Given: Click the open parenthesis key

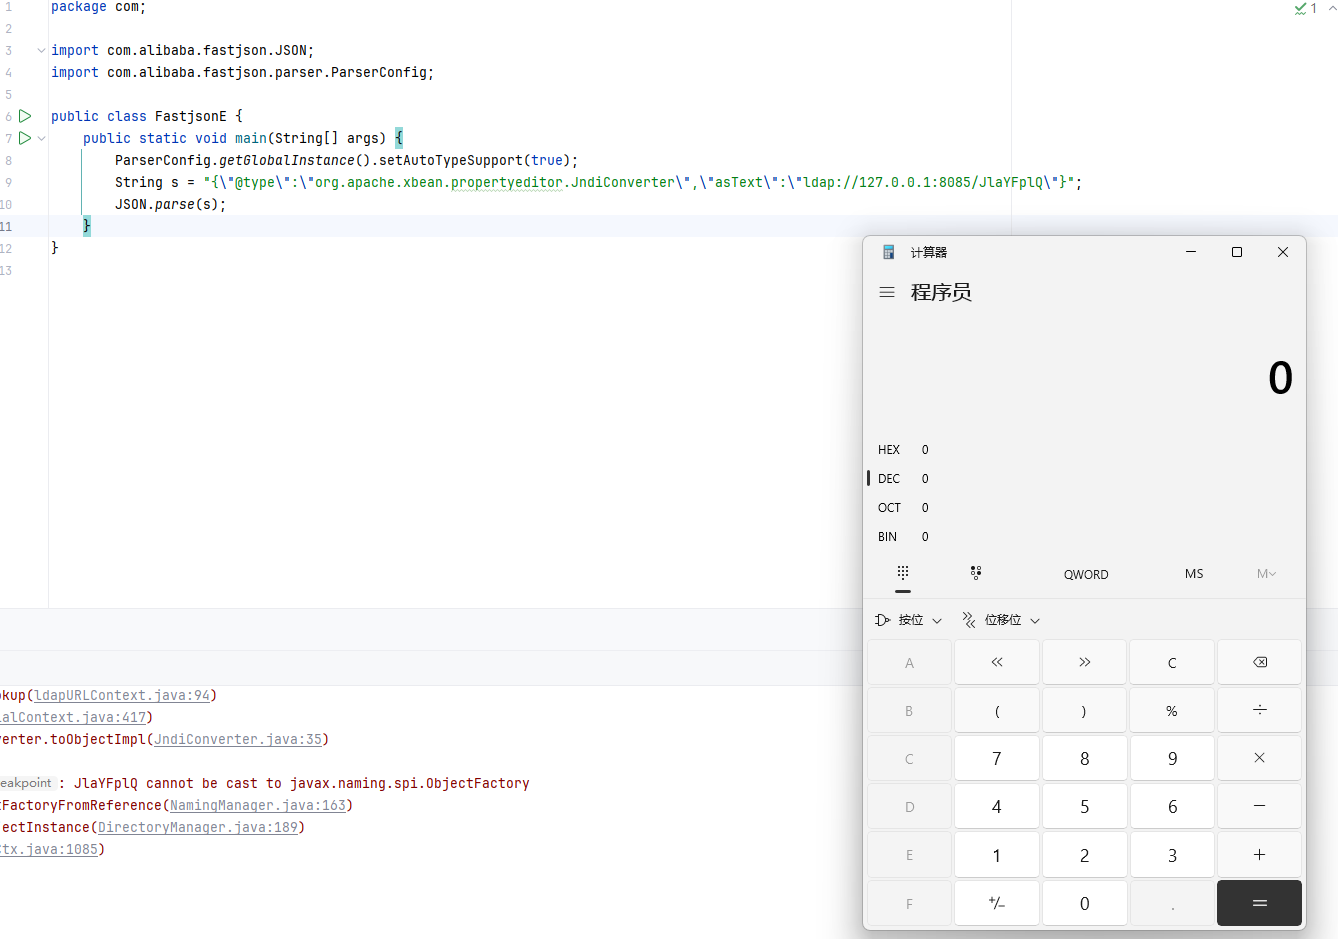Looking at the screenshot, I should coord(997,710).
